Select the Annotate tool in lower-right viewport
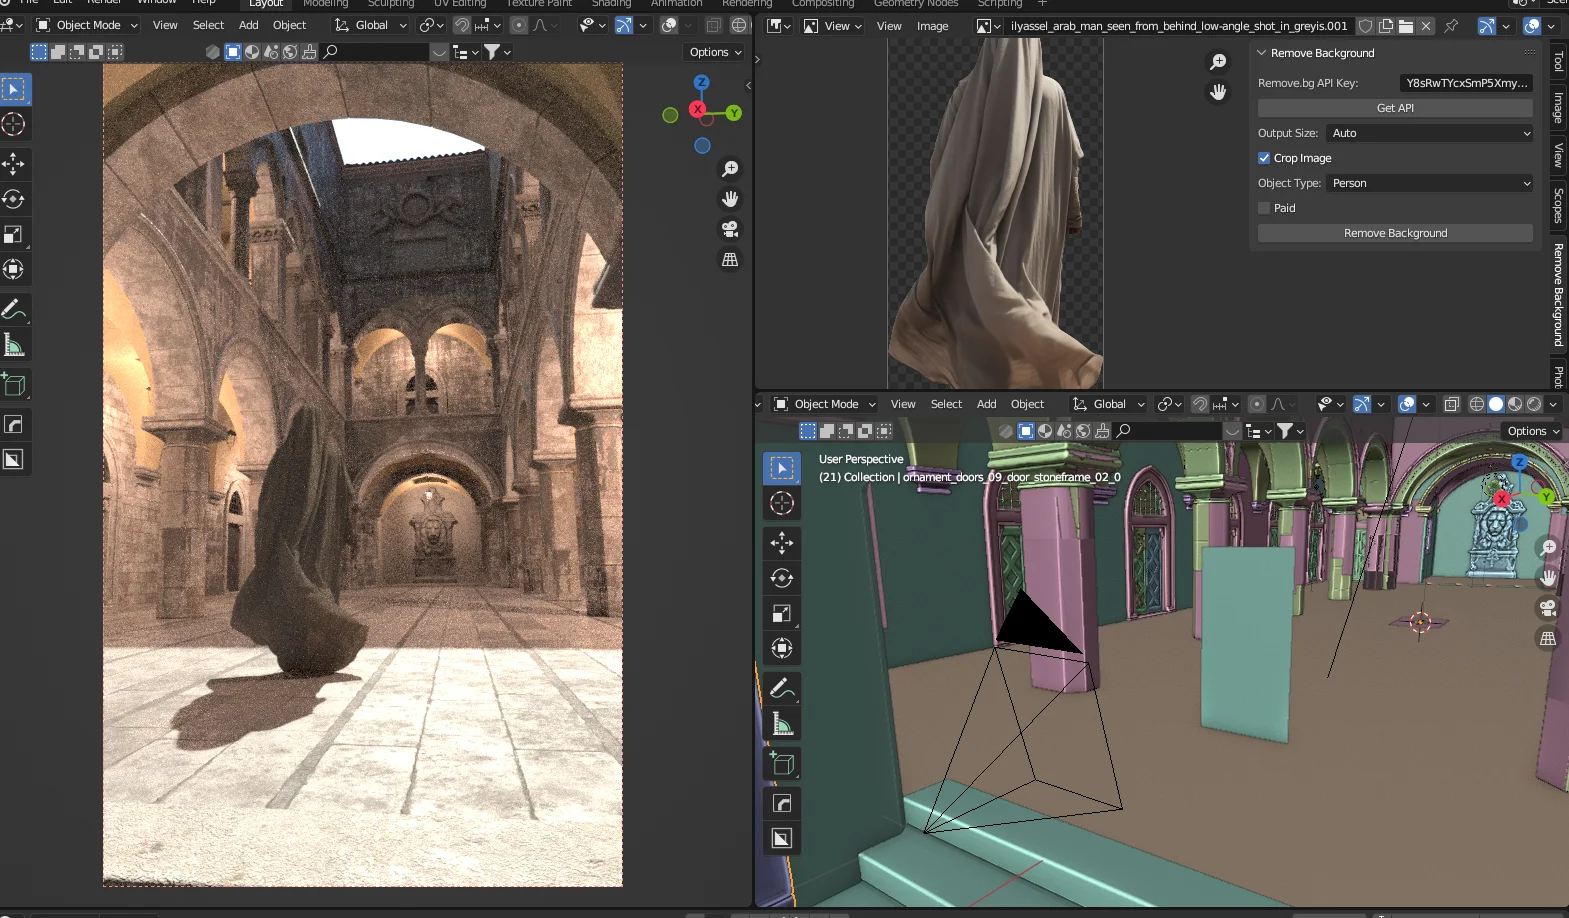This screenshot has width=1569, height=918. 782,688
